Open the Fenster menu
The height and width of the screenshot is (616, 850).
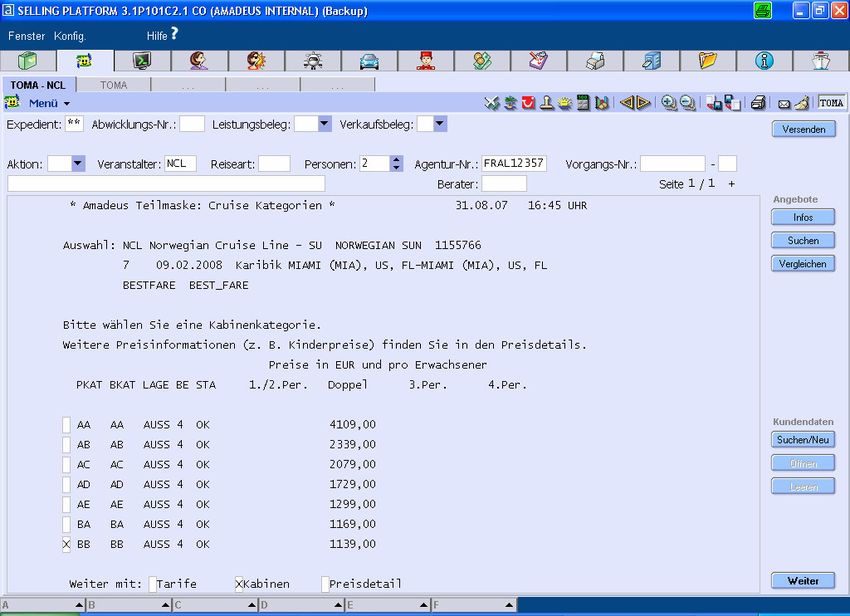tap(27, 36)
